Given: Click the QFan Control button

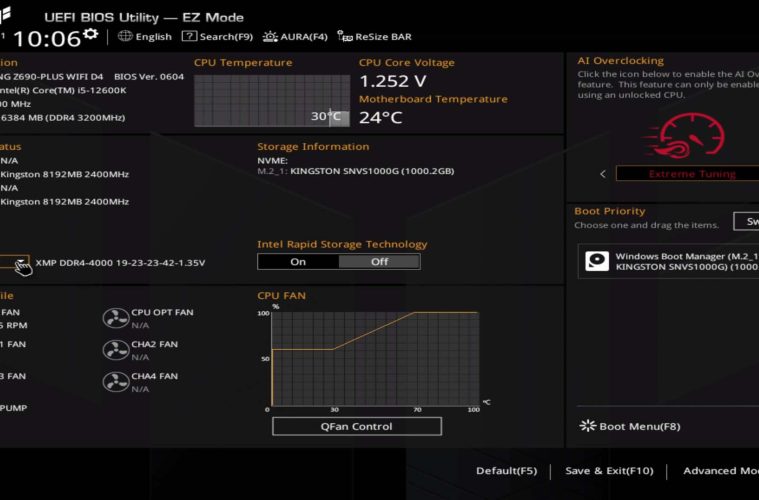Looking at the screenshot, I should [x=357, y=426].
